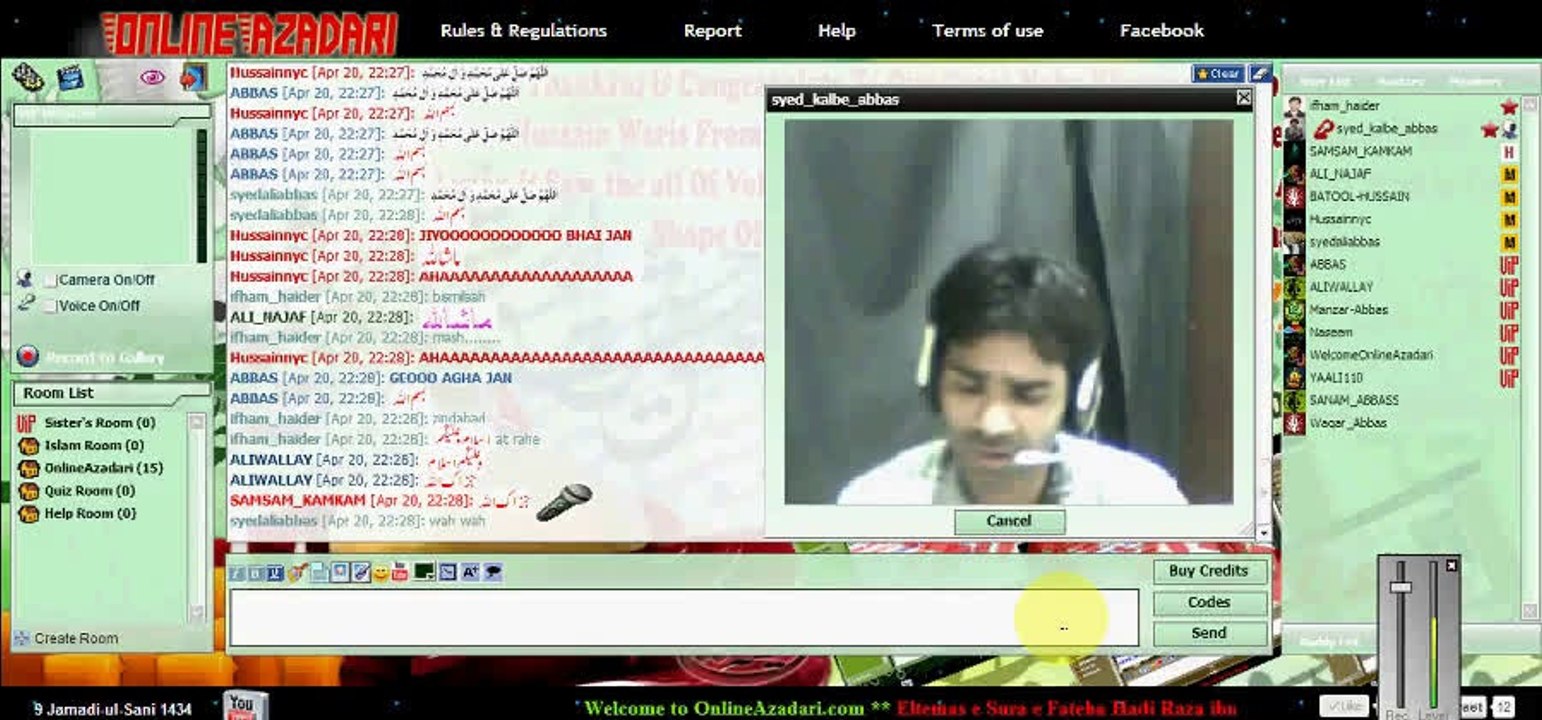Click the star badge beside ifham_haider

click(x=1509, y=106)
